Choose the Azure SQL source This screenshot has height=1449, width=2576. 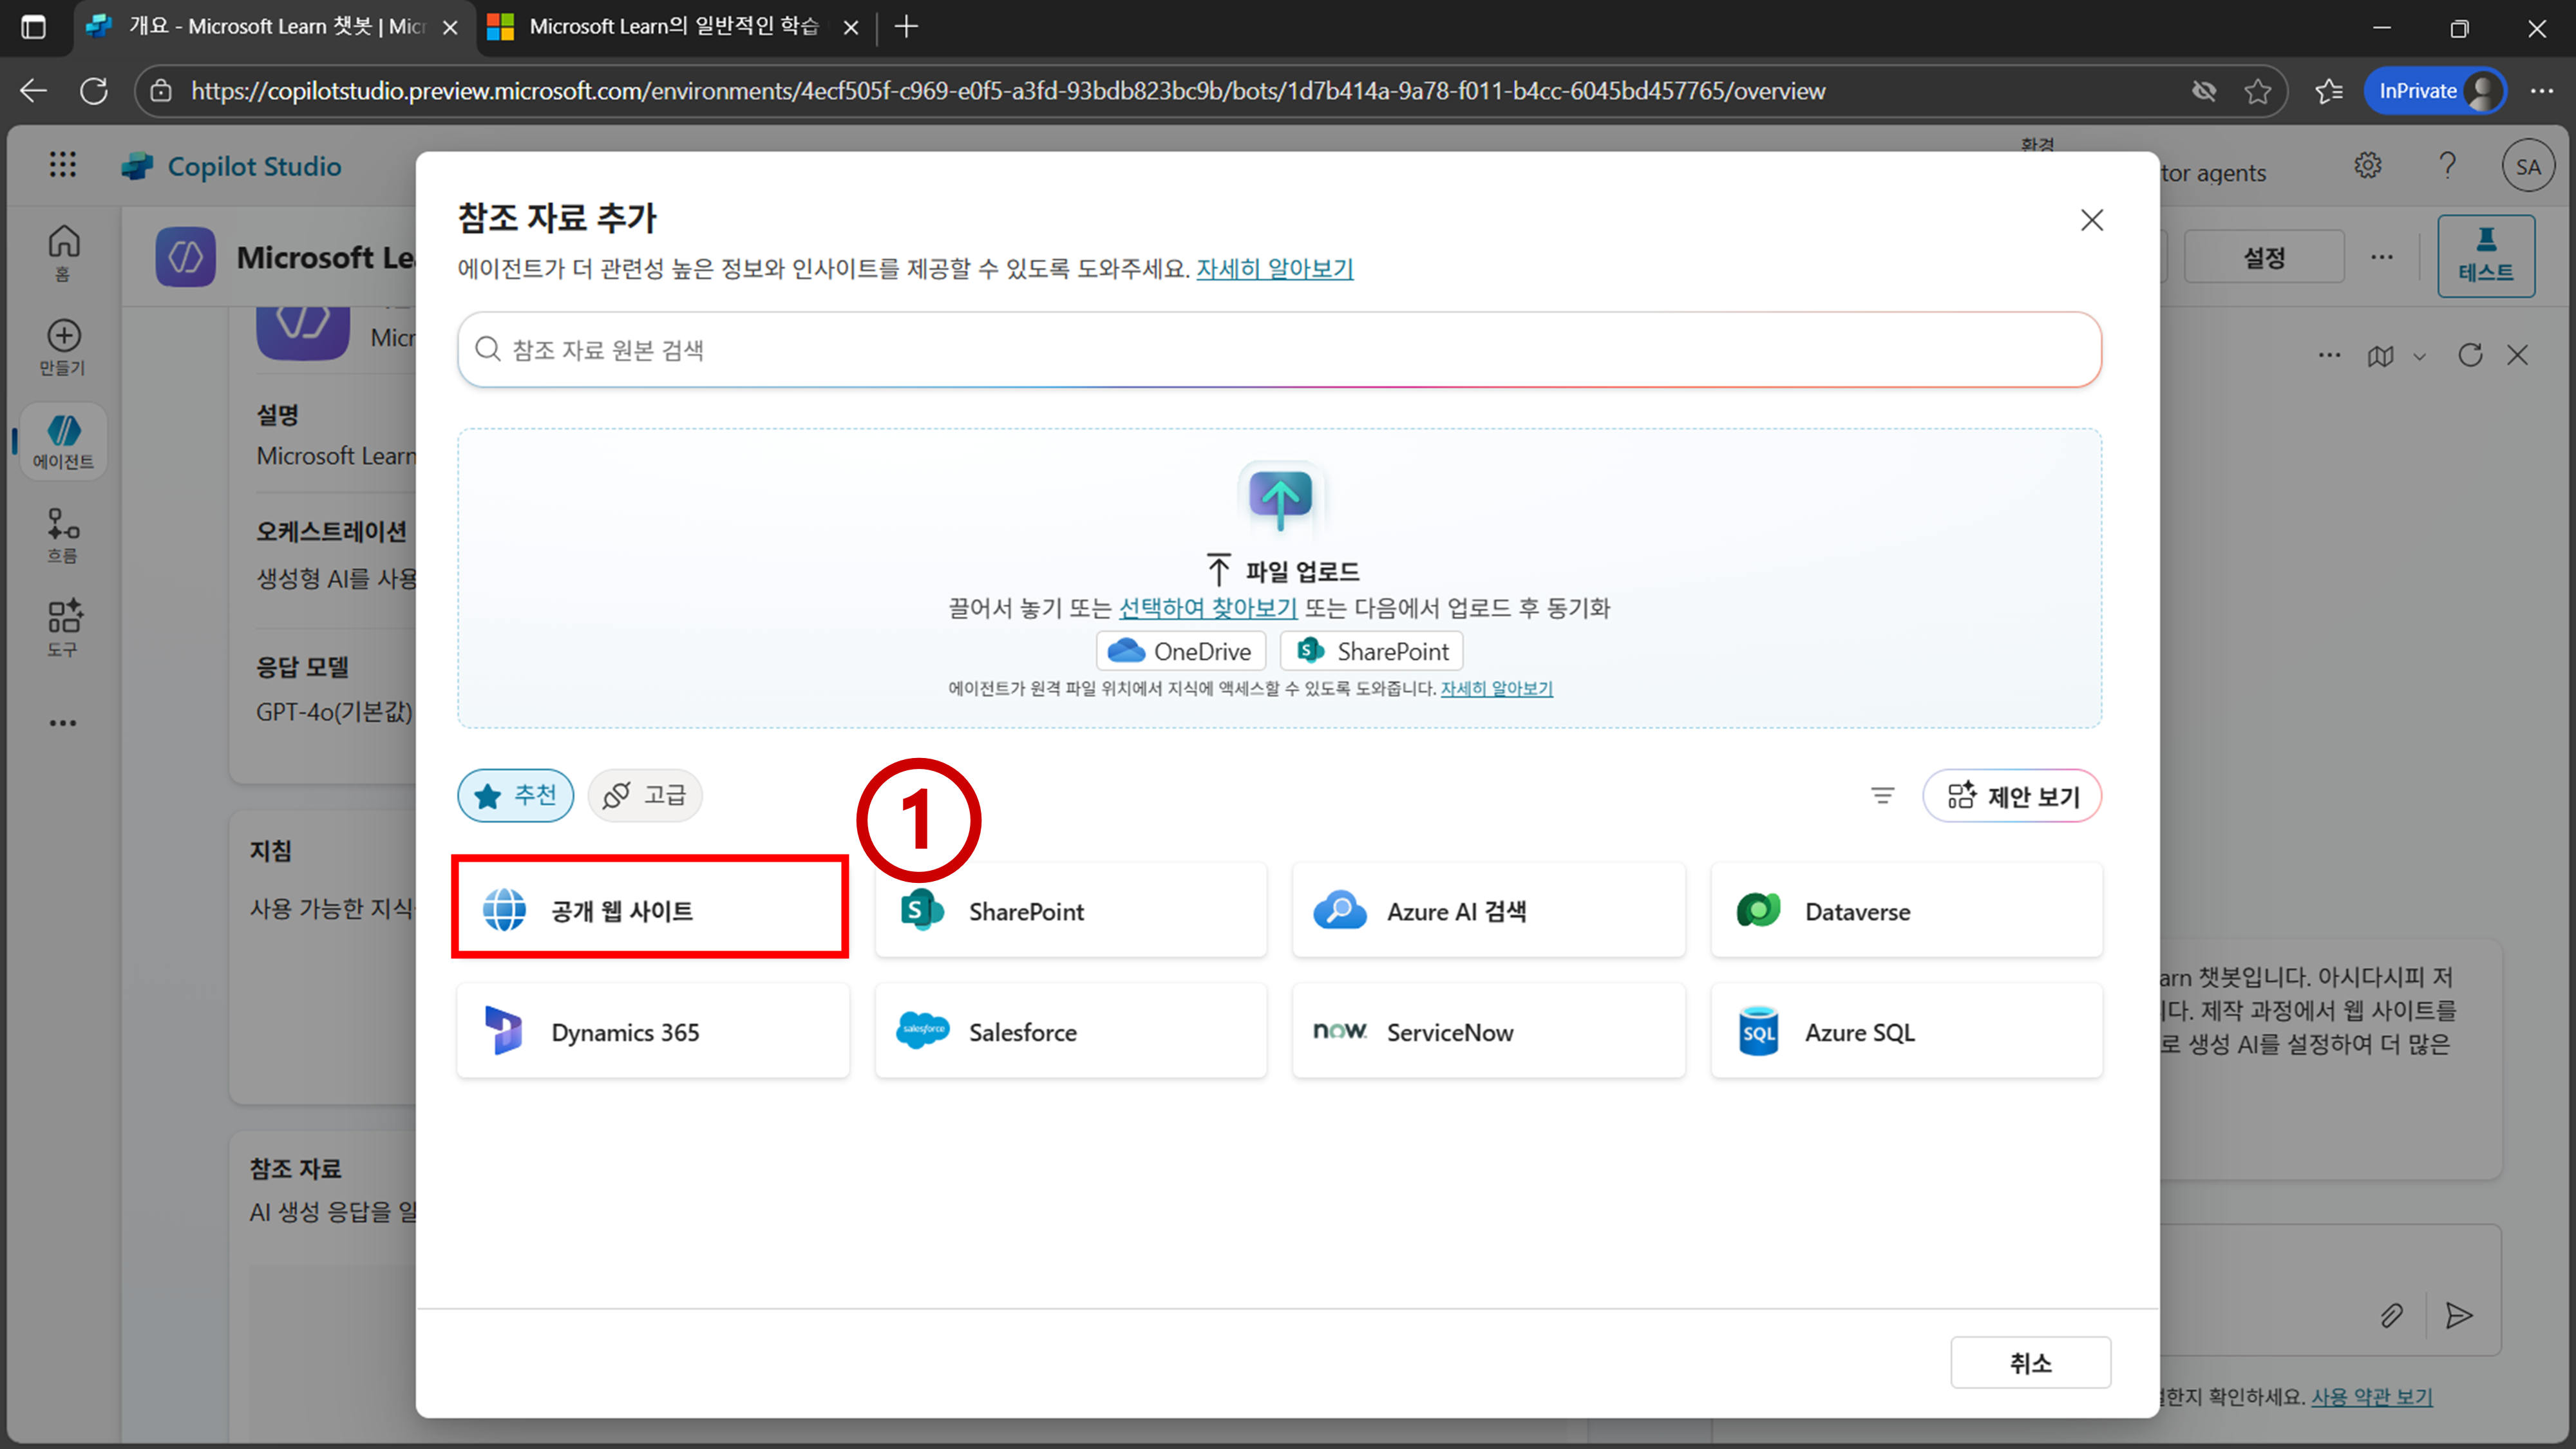click(1906, 1031)
